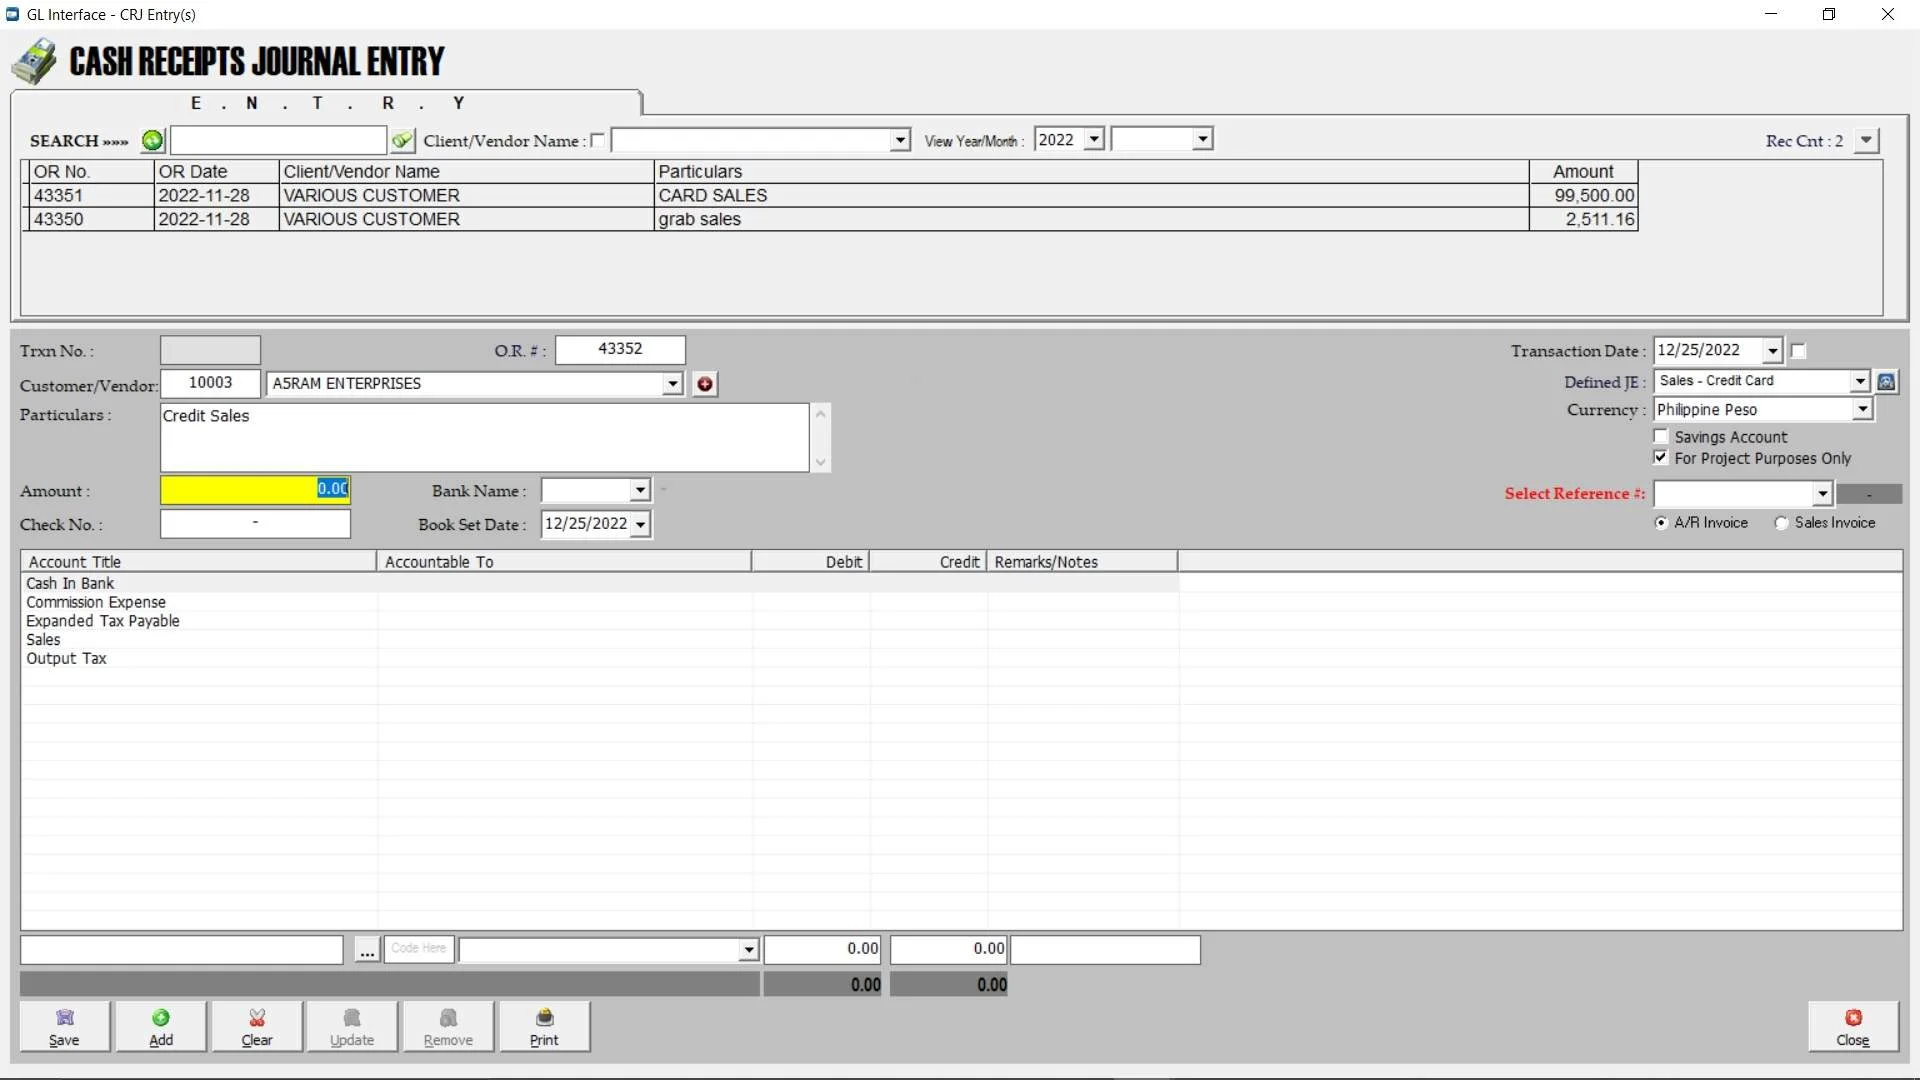Click the account lookup ellipsis button
The image size is (1920, 1080).
click(367, 950)
